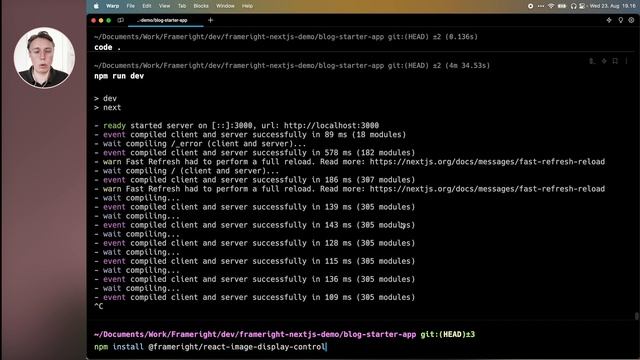Click the 'wait compiling / (client and server)' line
This screenshot has height=360, width=640.
coord(187,171)
